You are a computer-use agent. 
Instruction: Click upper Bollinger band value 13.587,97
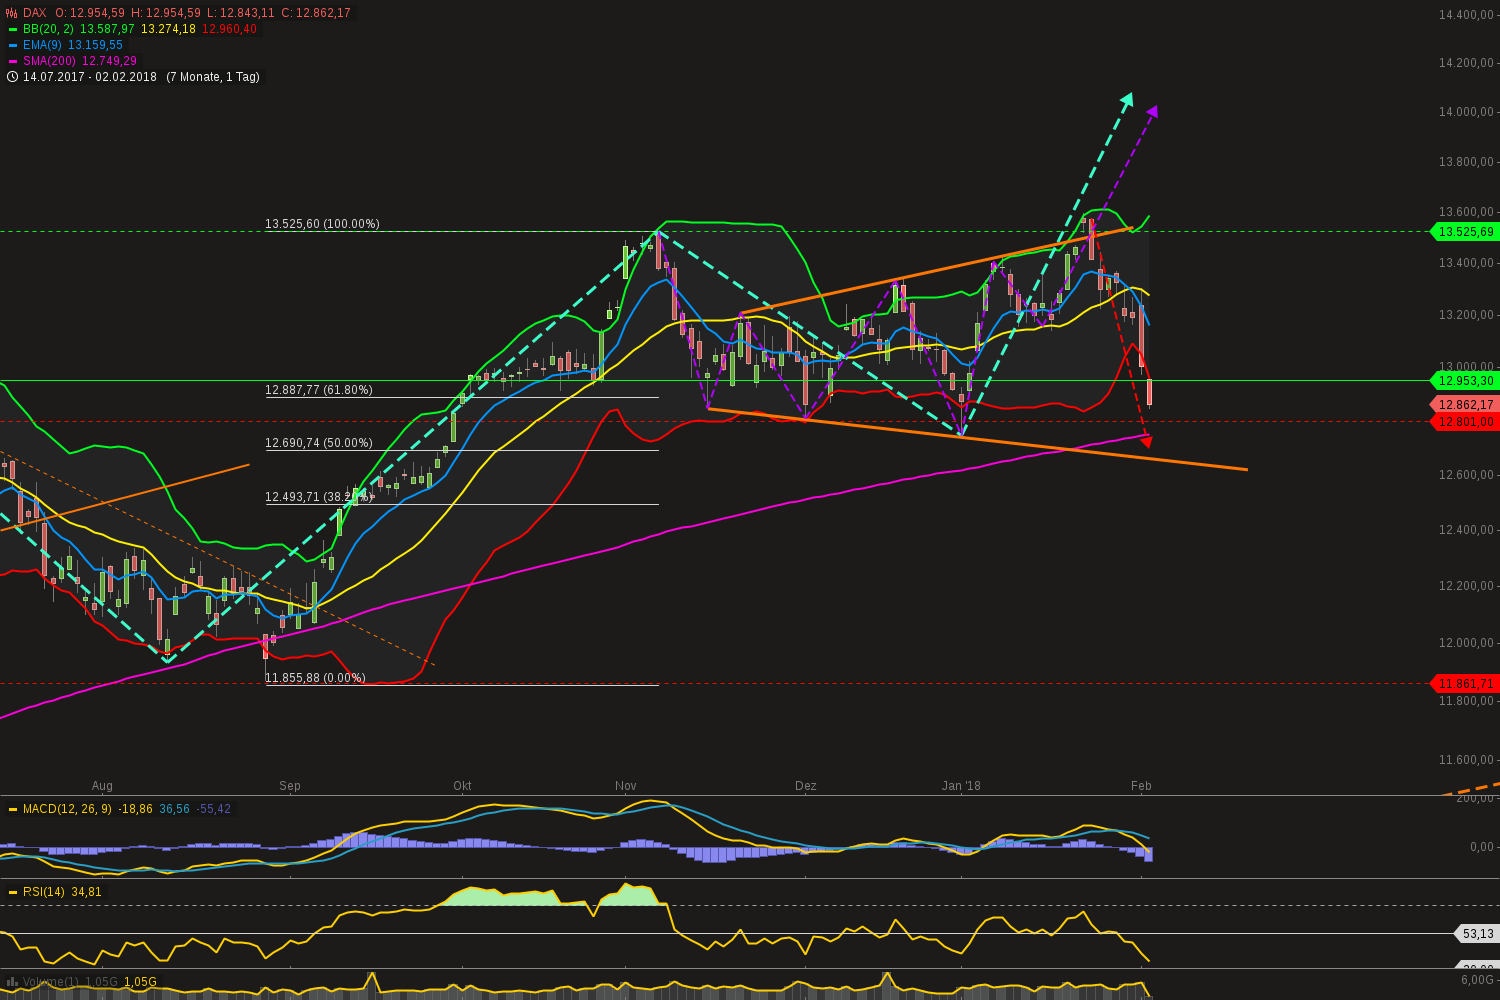(x=106, y=29)
